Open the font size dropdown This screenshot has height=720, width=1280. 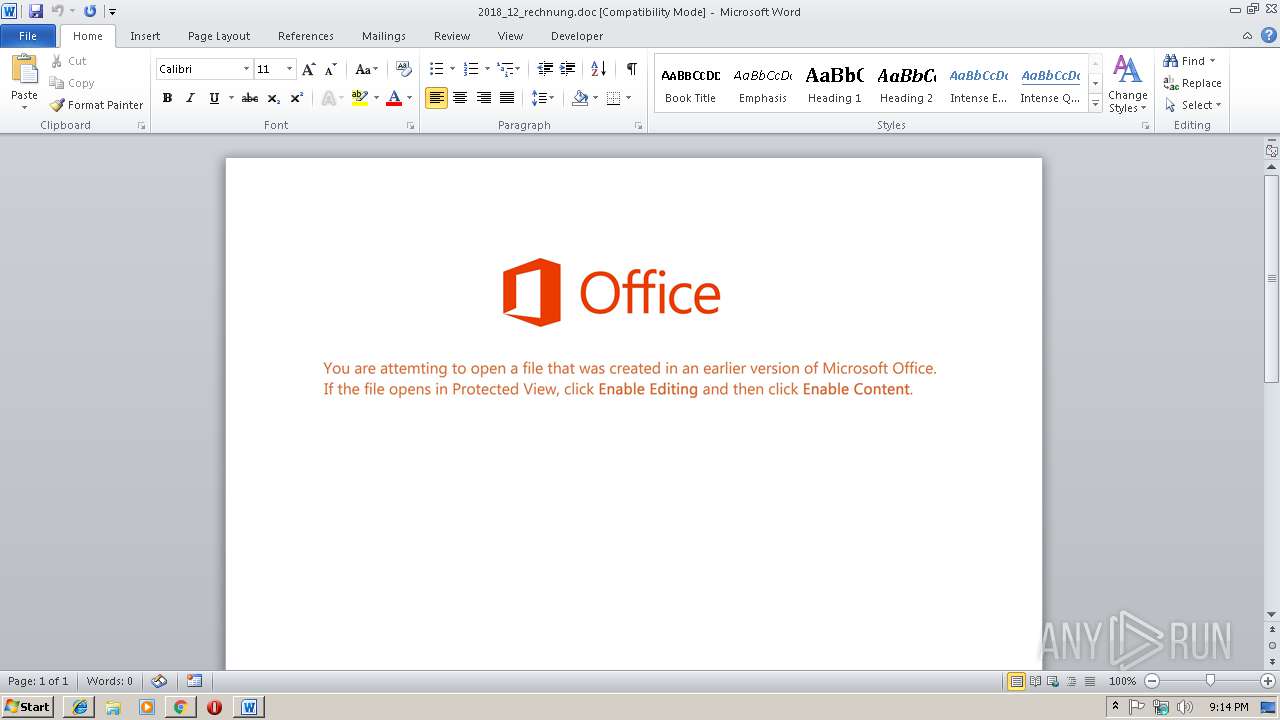tap(290, 69)
